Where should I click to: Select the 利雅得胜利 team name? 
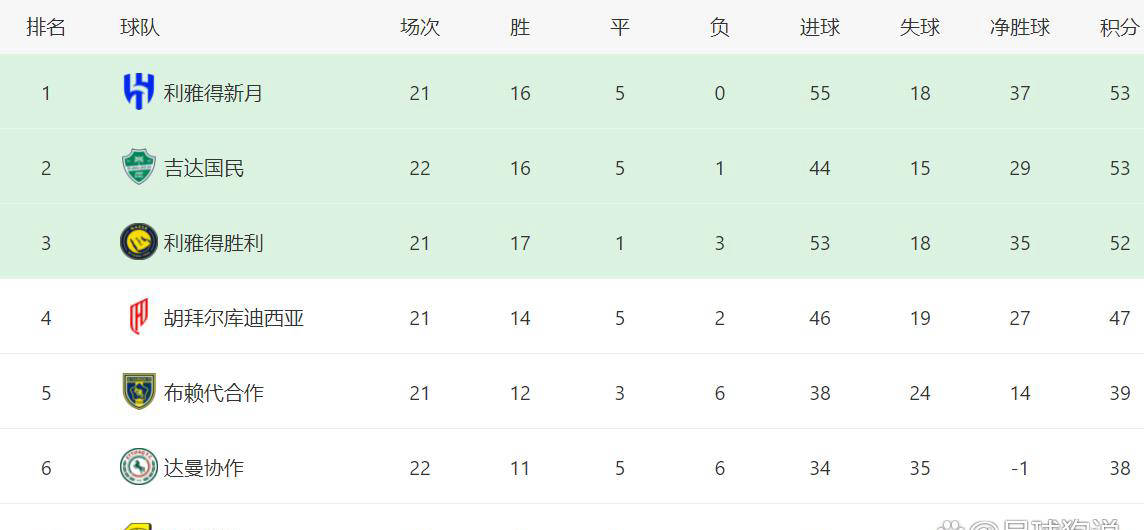click(x=213, y=243)
